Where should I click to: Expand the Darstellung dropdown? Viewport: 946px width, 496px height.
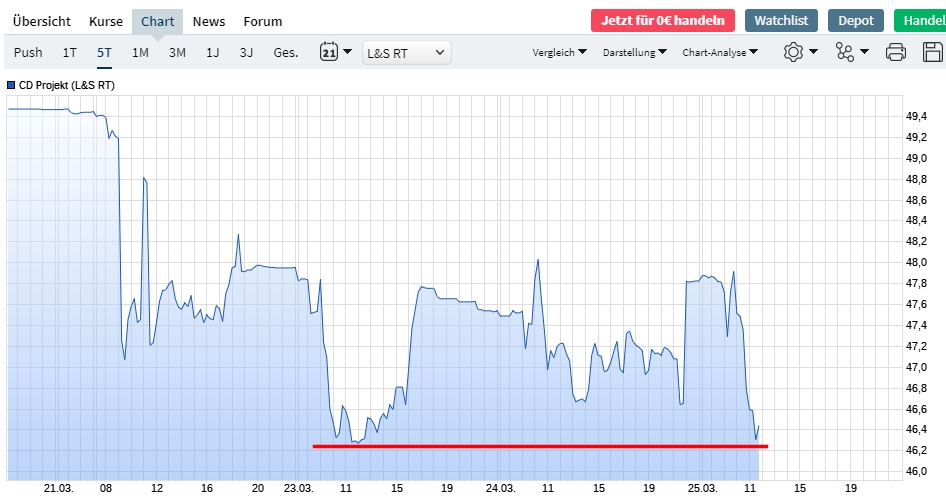point(635,52)
